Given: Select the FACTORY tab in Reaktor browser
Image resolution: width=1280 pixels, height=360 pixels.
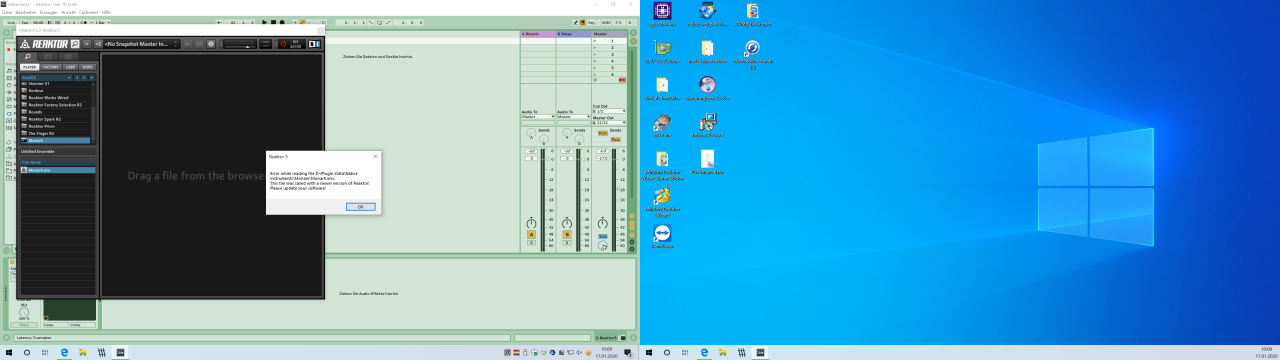Looking at the screenshot, I should click(x=51, y=67).
